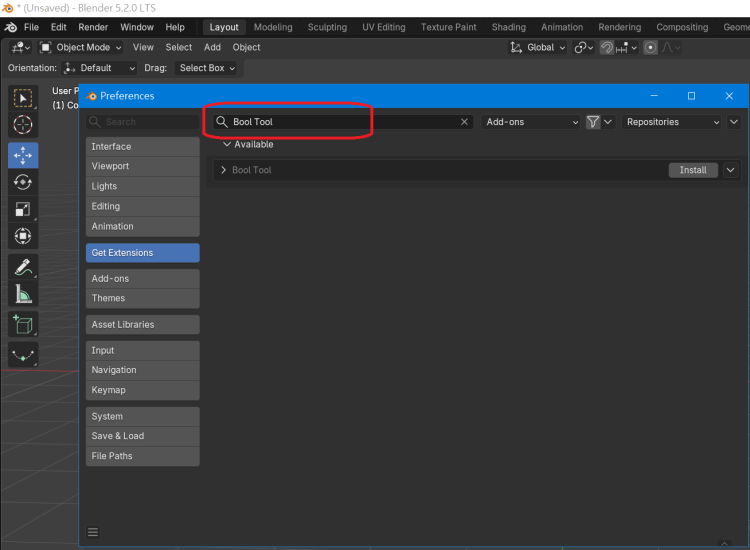The width and height of the screenshot is (750, 550).
Task: Open the Window menu
Action: [137, 27]
